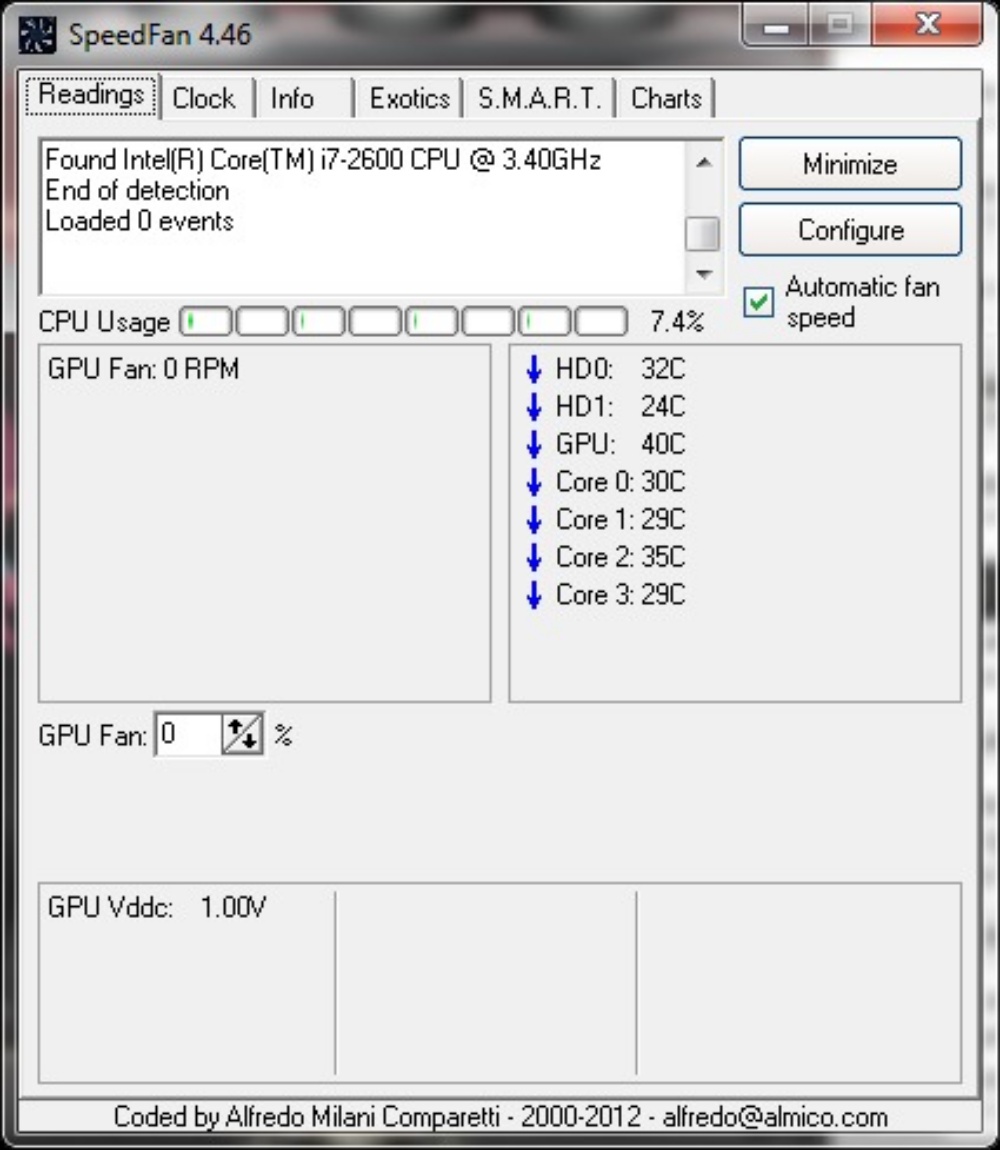Click the first CPU Usage bar

click(x=206, y=322)
